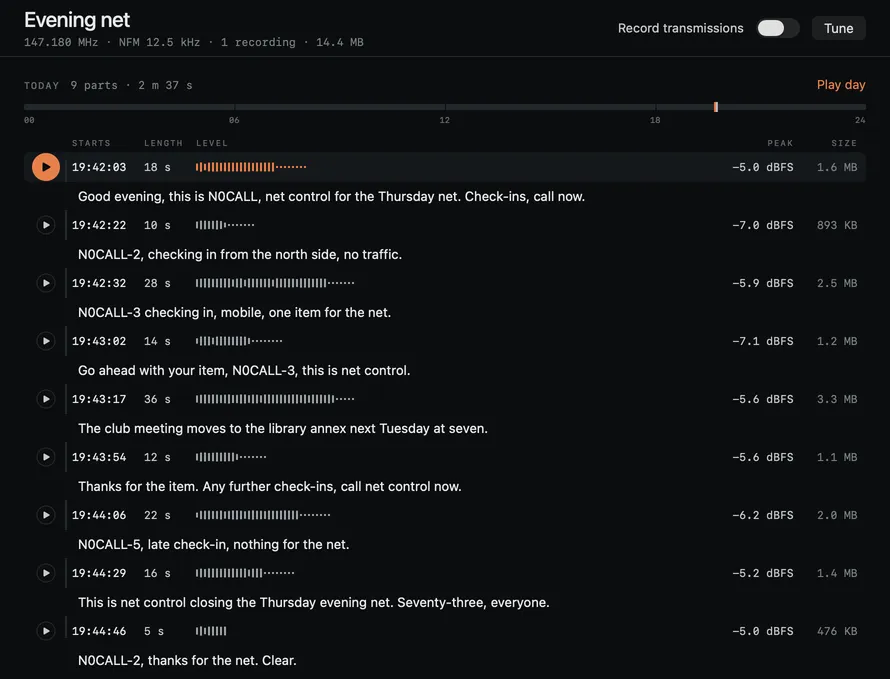Play the 19:42:22 transmission
Screen dimensions: 890x679
[46, 225]
